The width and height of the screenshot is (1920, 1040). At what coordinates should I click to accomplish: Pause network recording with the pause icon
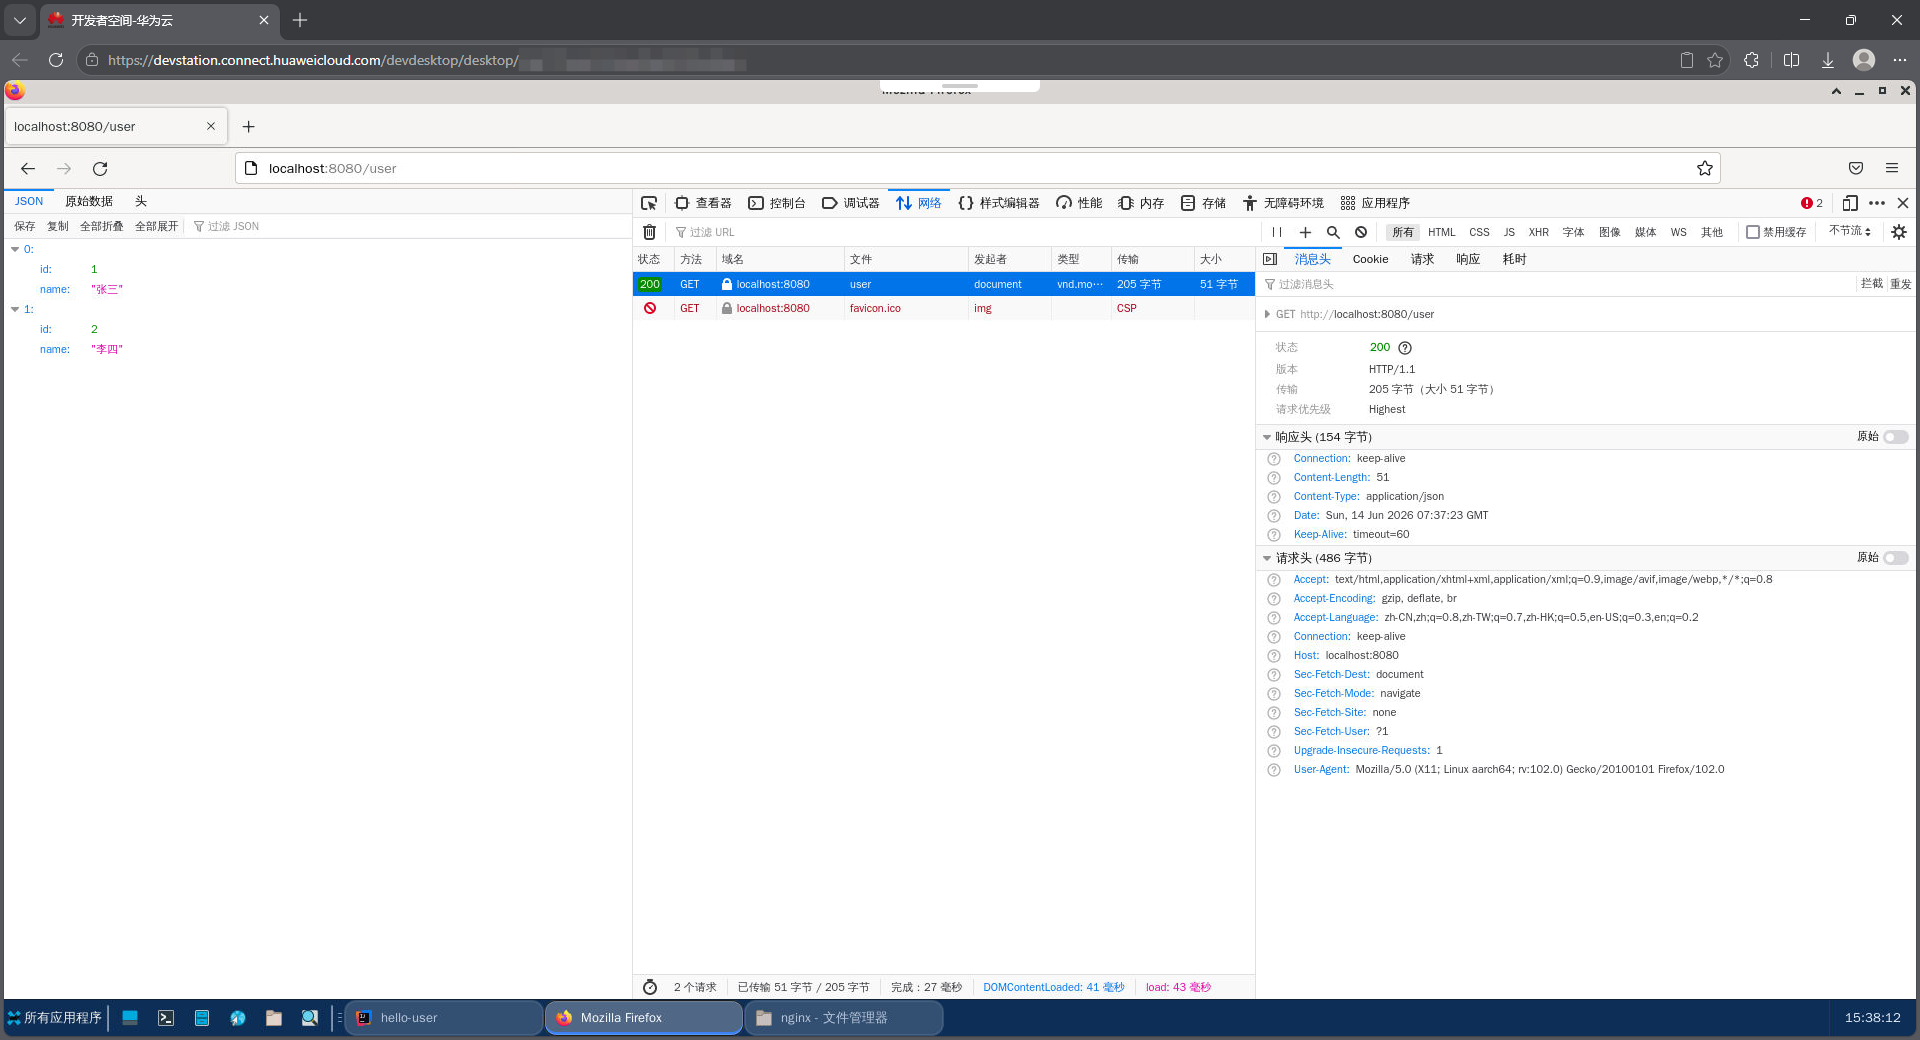pos(1277,232)
